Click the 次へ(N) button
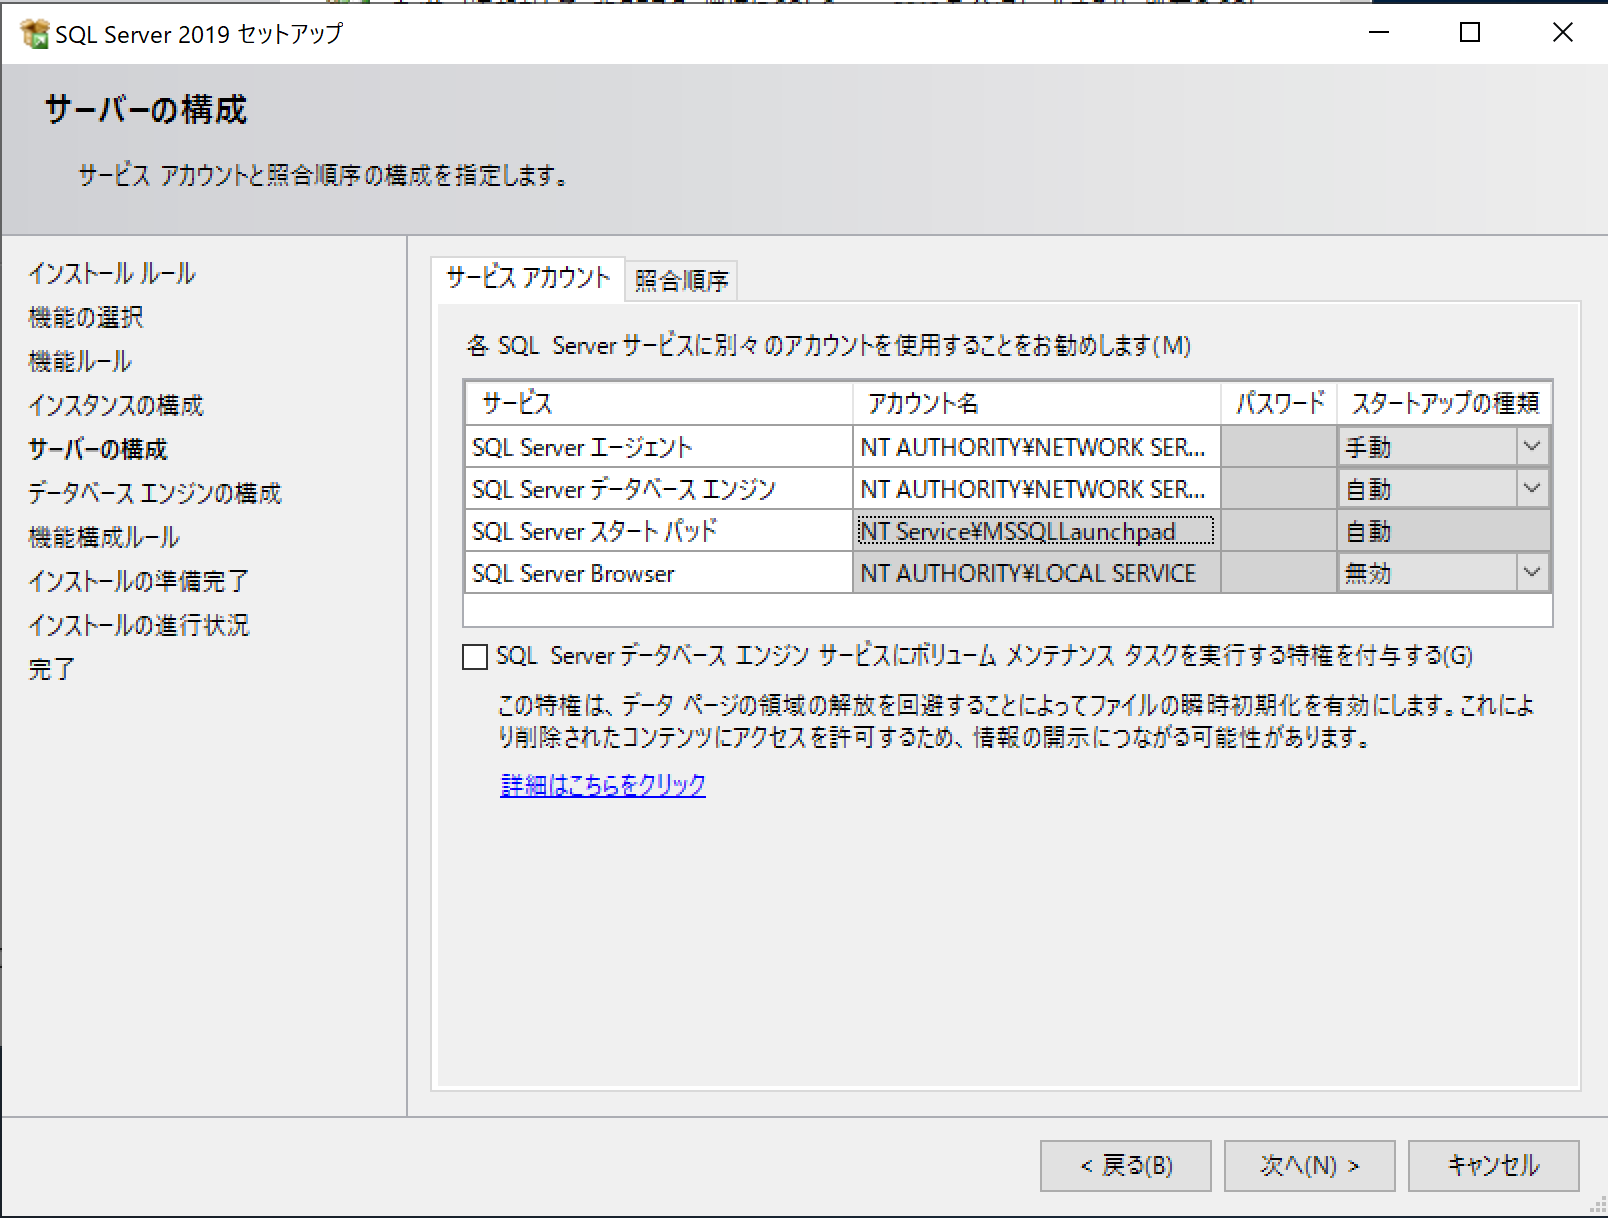The height and width of the screenshot is (1218, 1608). 1310,1166
